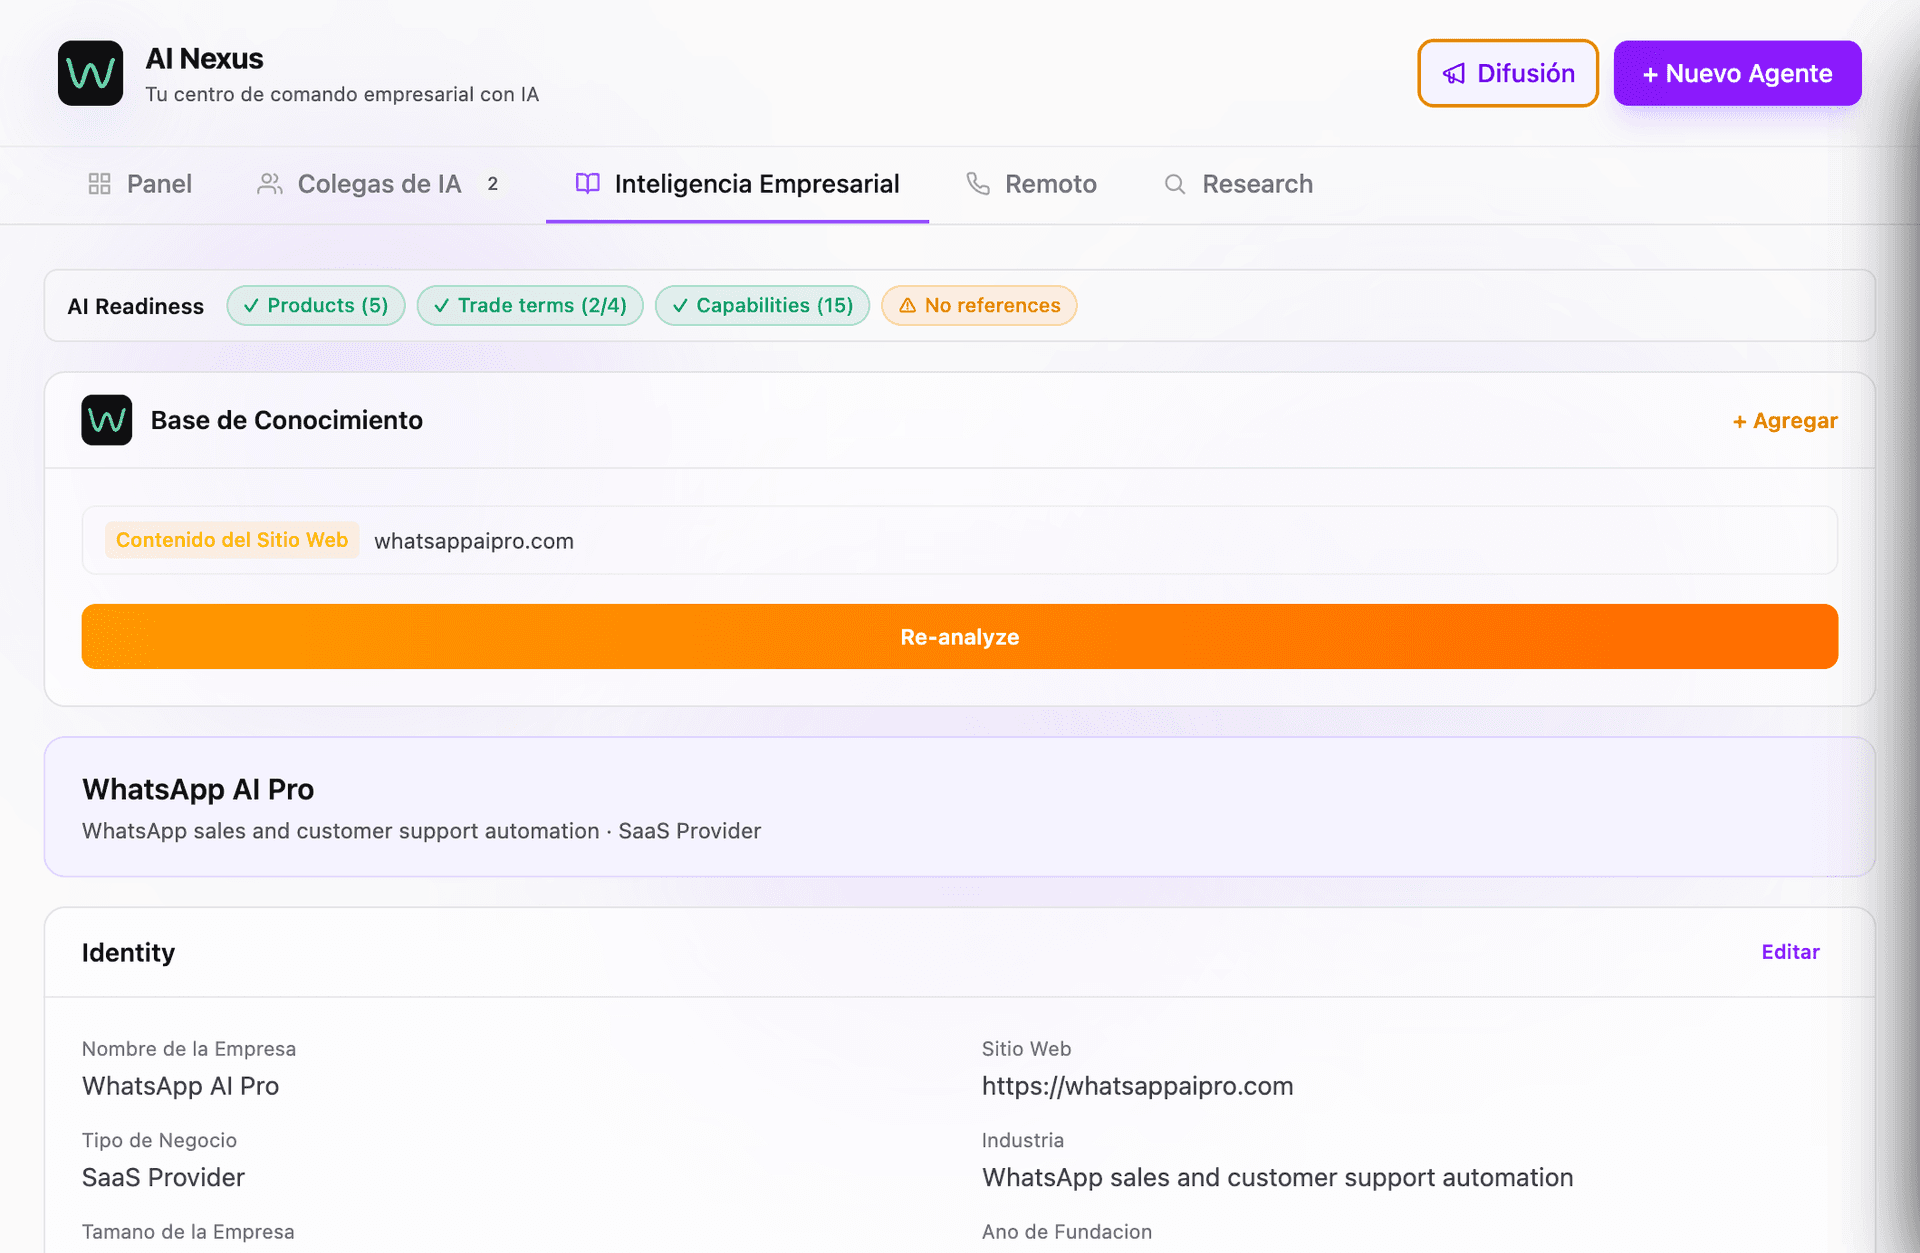The image size is (1920, 1253).
Task: Click the Trade terms (2/4) chip
Action: (x=530, y=306)
